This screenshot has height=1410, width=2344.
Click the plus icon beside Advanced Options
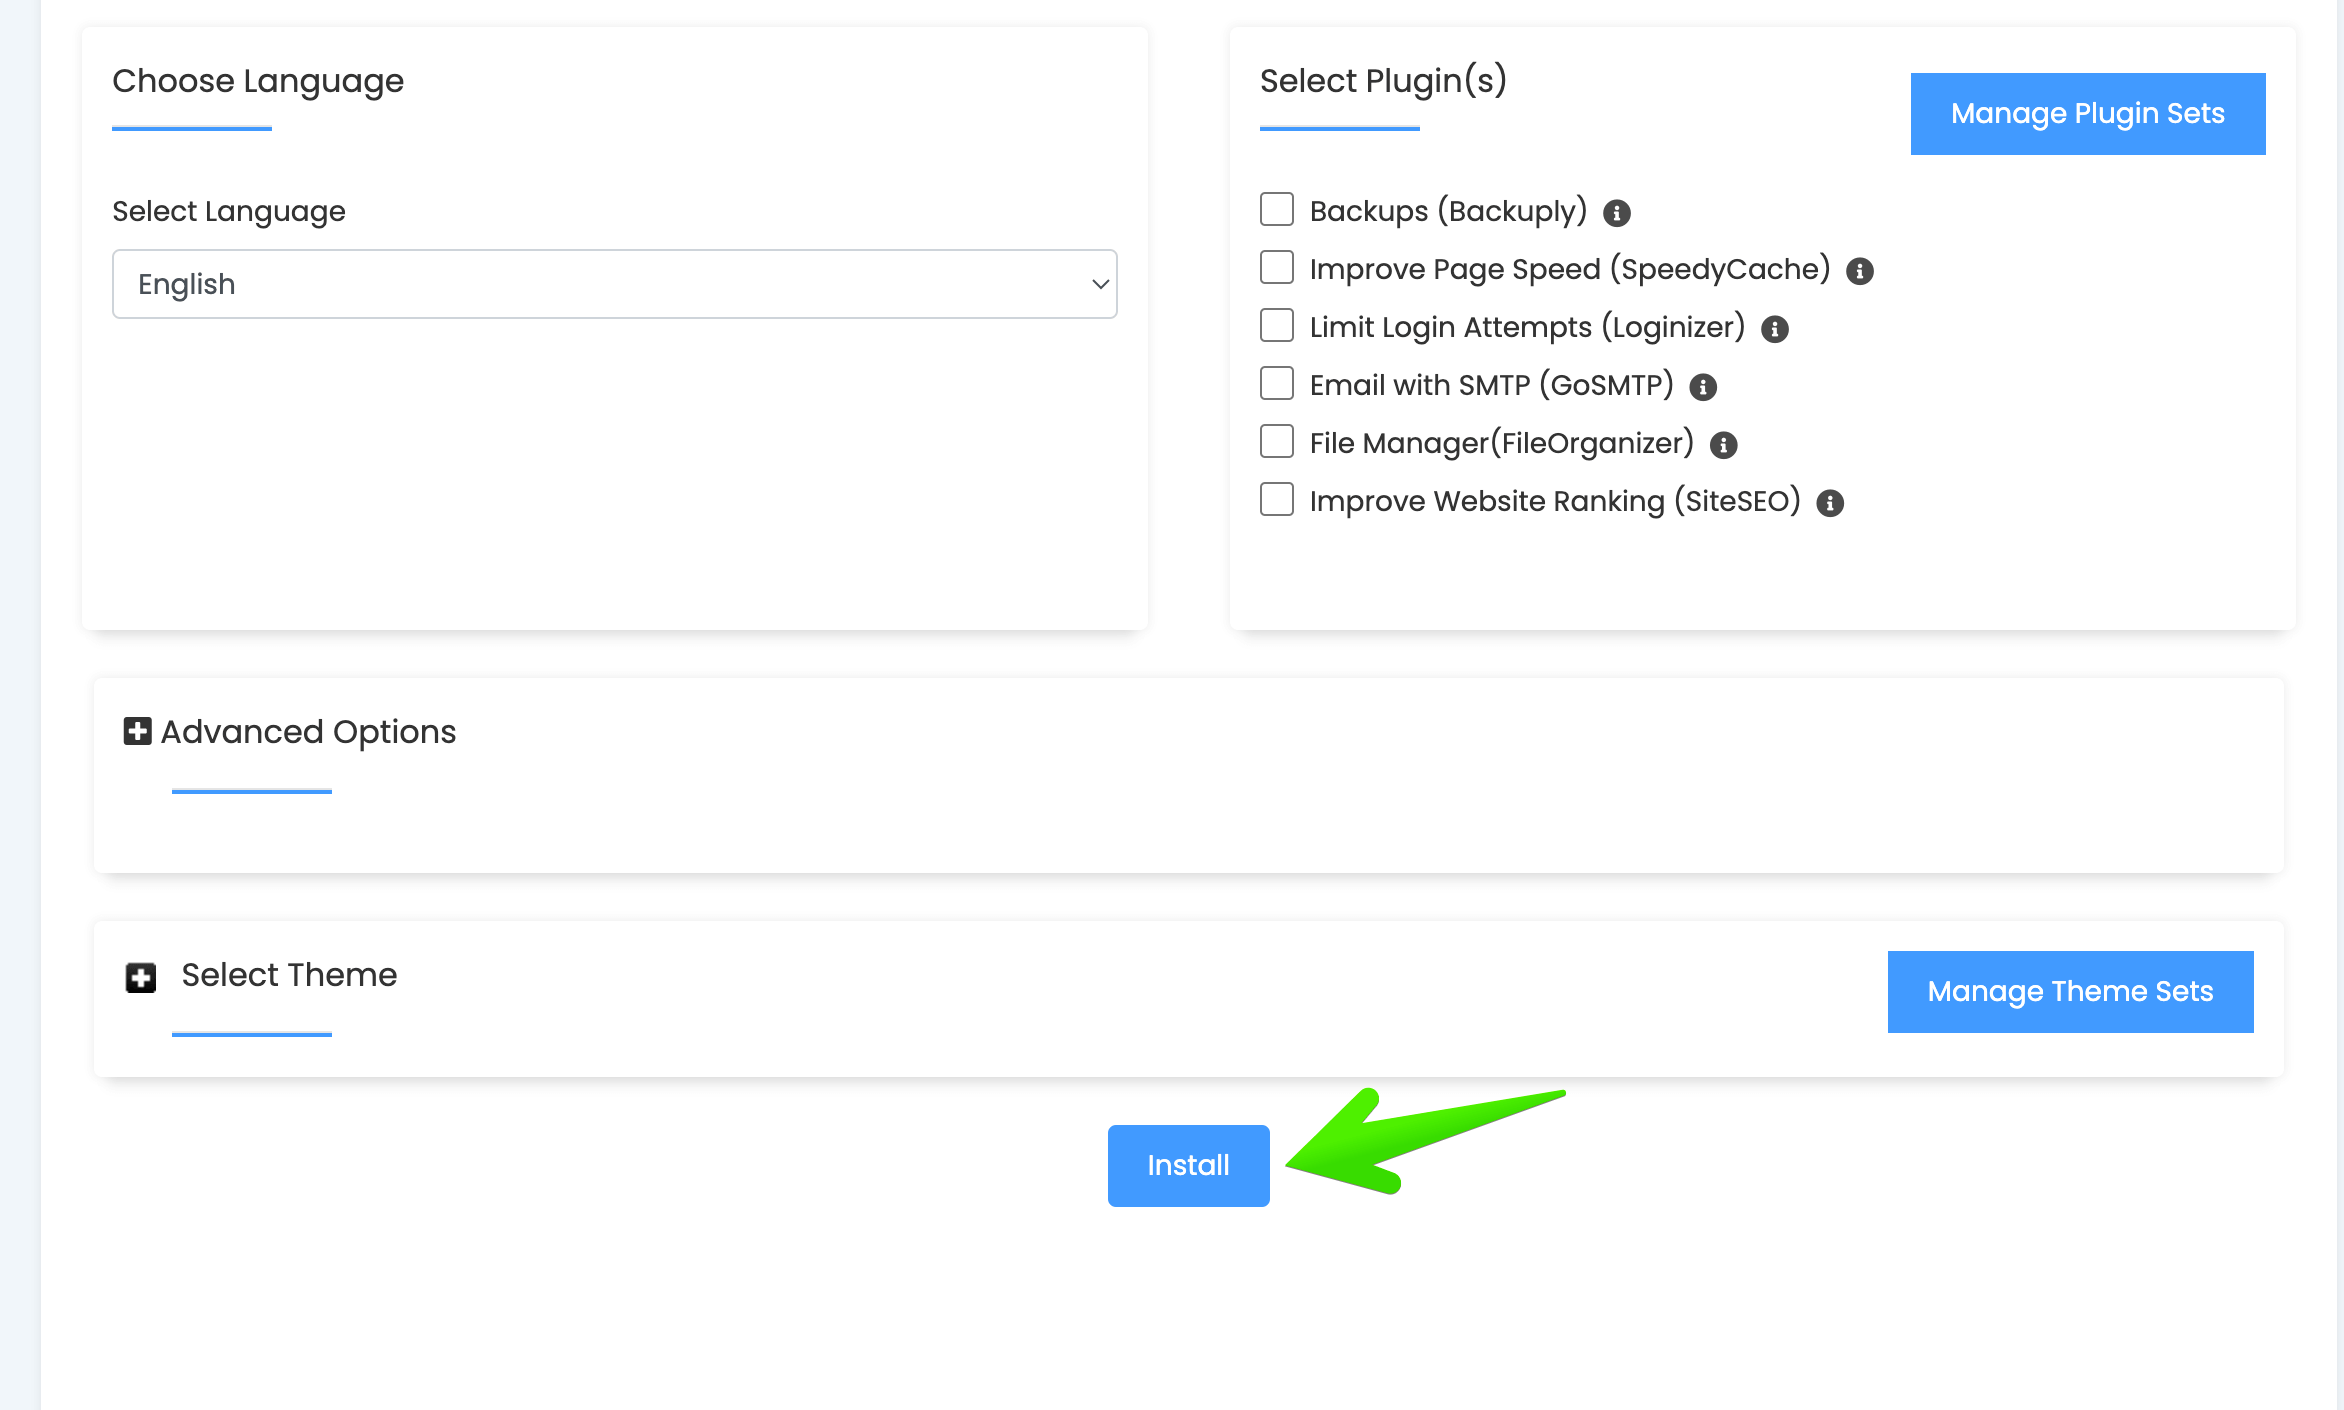[137, 731]
